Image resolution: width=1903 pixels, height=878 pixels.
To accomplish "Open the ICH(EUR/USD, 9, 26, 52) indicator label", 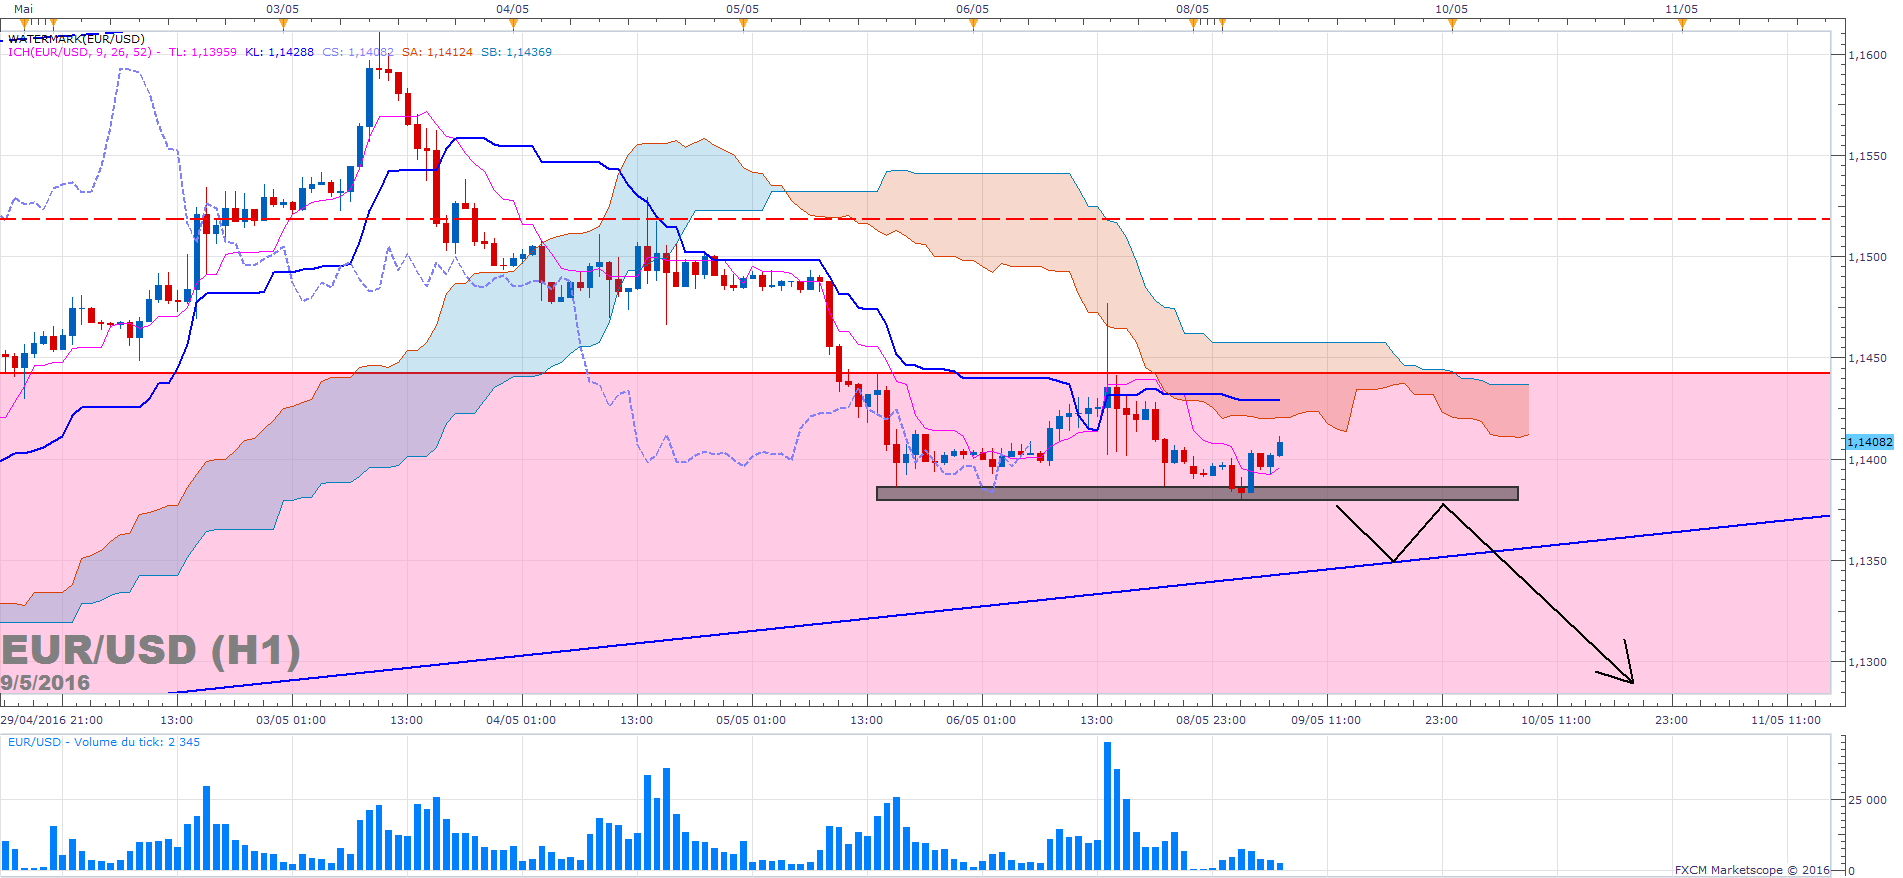I will [x=80, y=52].
